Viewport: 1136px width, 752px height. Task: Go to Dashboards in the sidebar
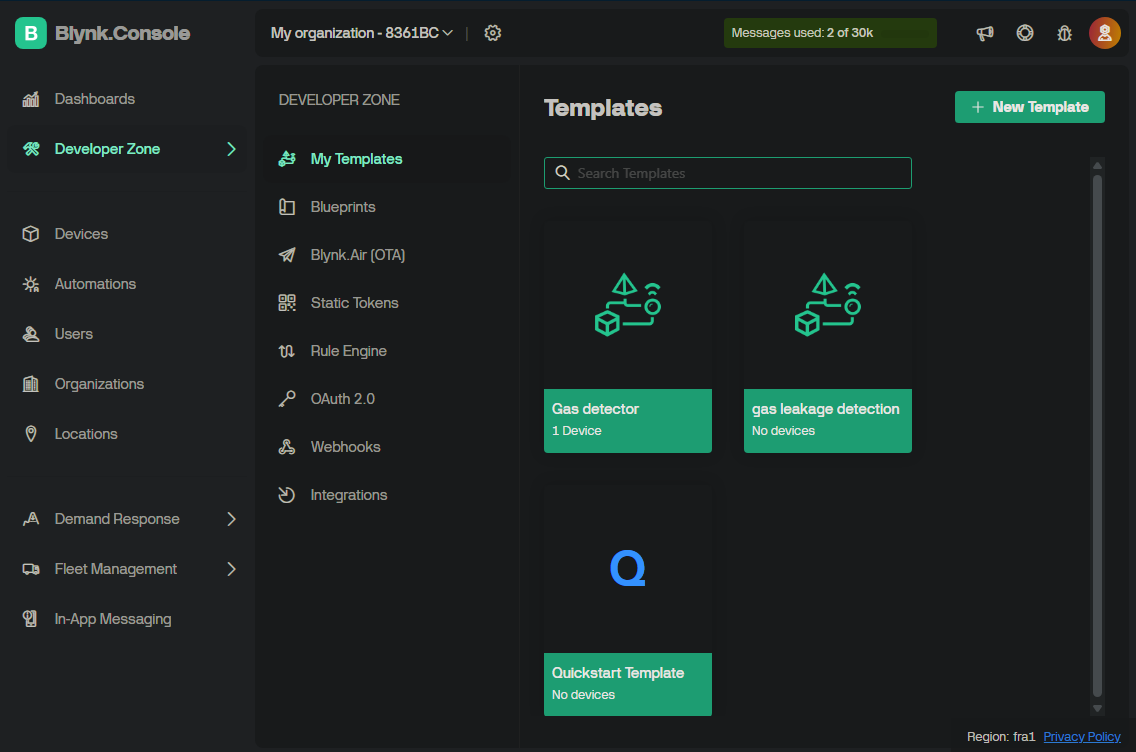tap(94, 99)
